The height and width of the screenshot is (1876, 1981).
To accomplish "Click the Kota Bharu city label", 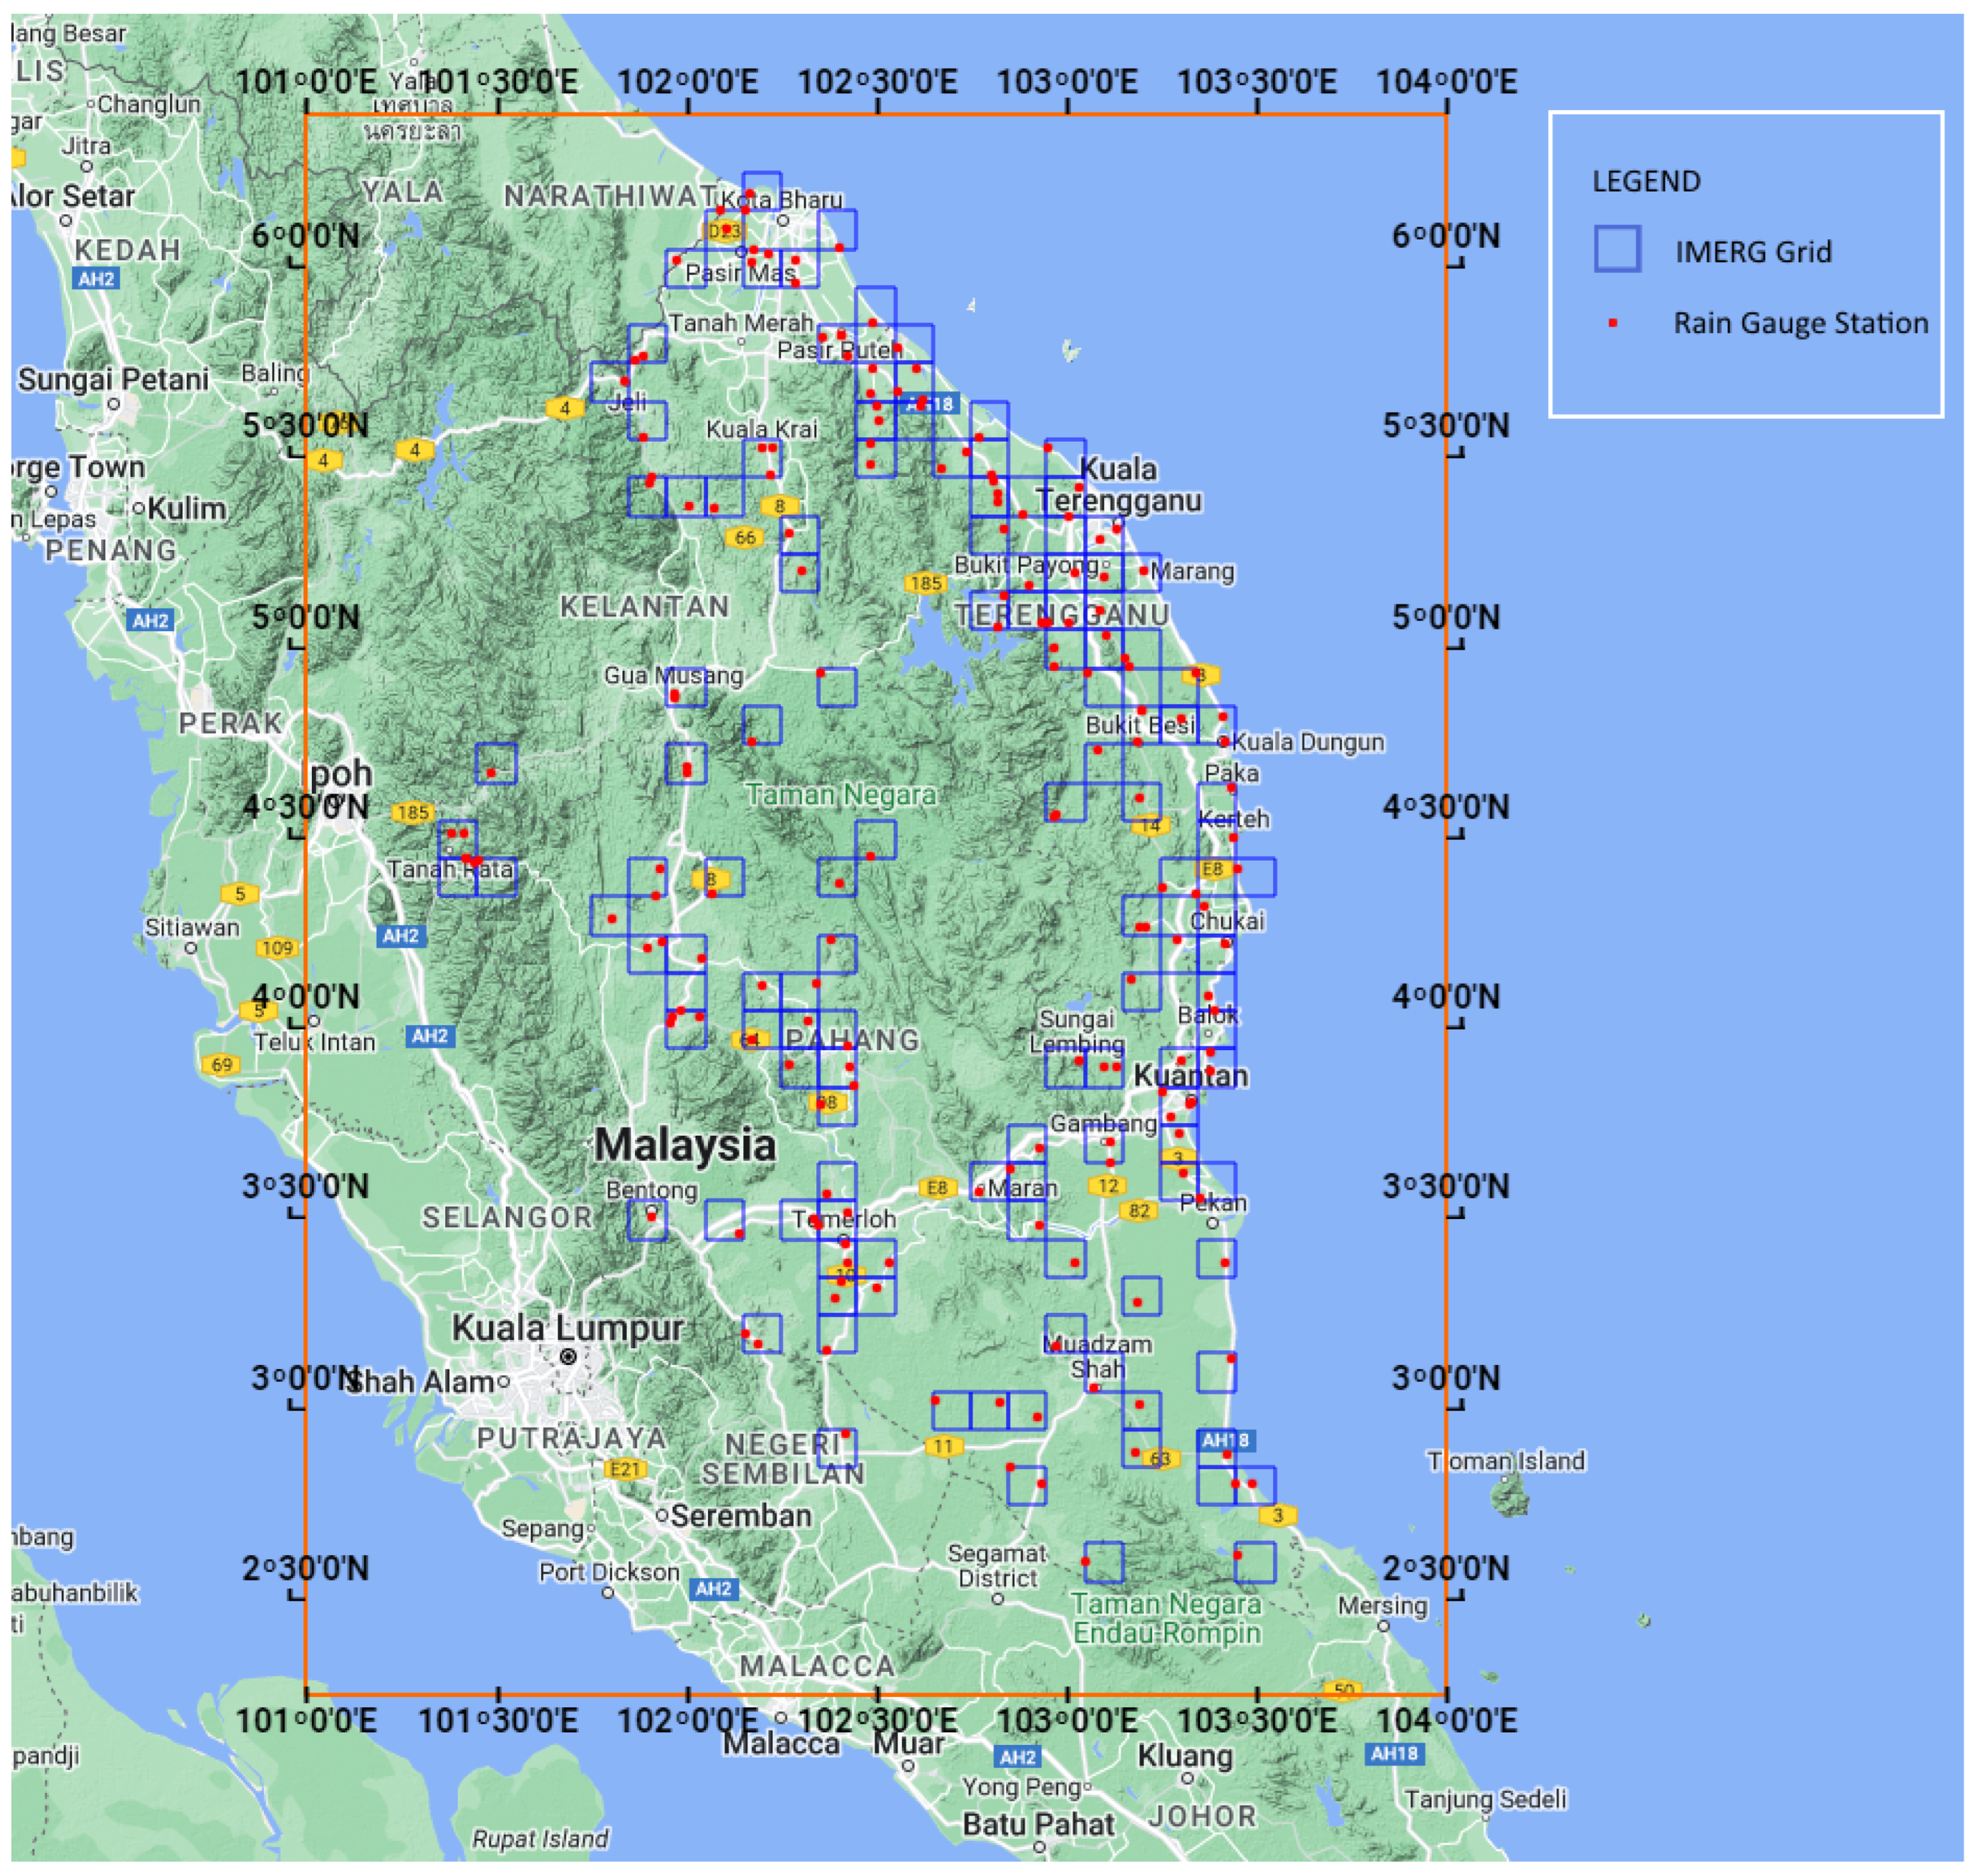I will click(782, 199).
